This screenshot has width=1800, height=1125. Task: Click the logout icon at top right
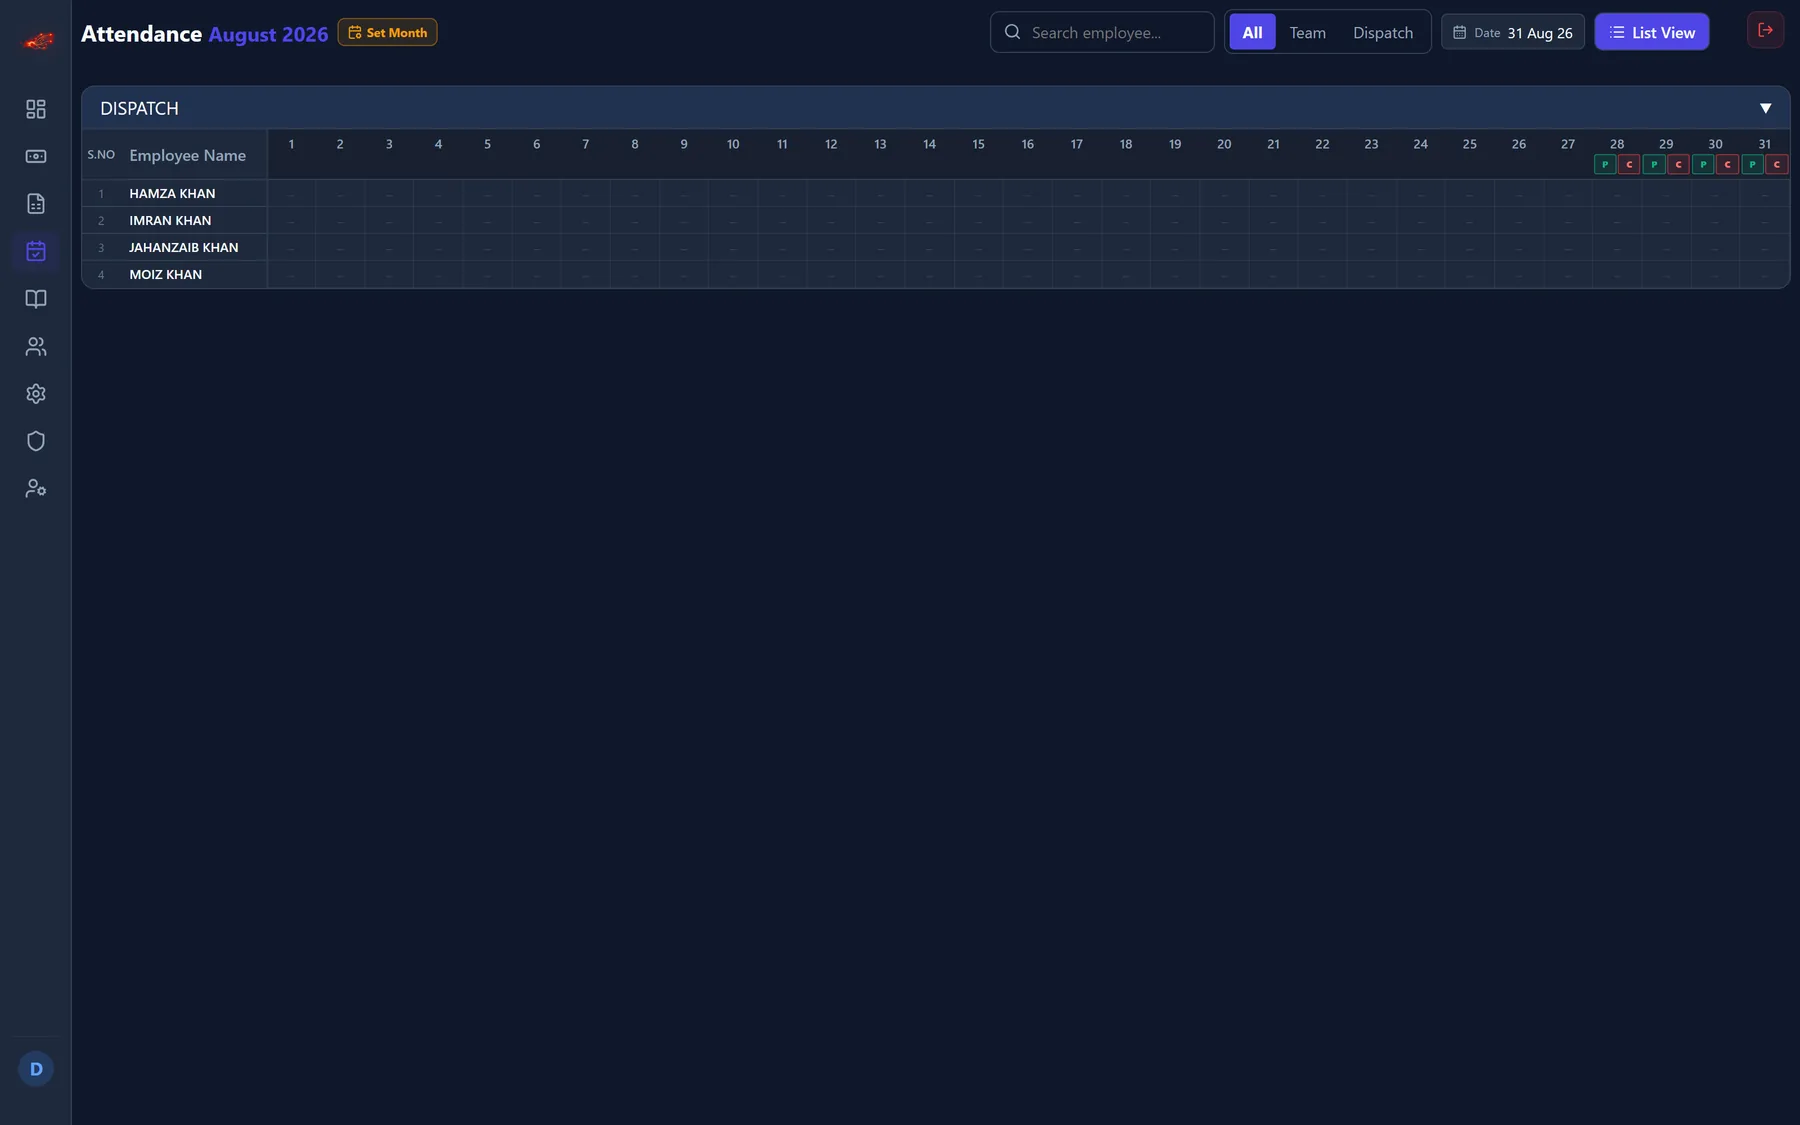coord(1765,30)
